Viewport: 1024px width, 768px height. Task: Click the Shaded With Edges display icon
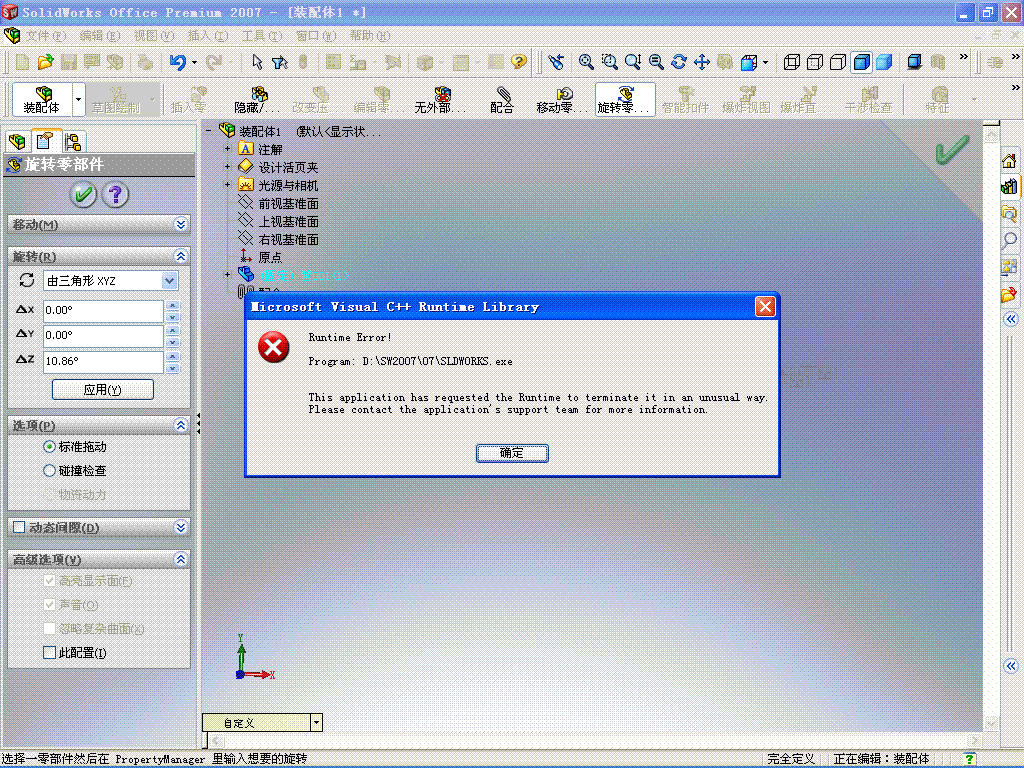click(x=861, y=62)
